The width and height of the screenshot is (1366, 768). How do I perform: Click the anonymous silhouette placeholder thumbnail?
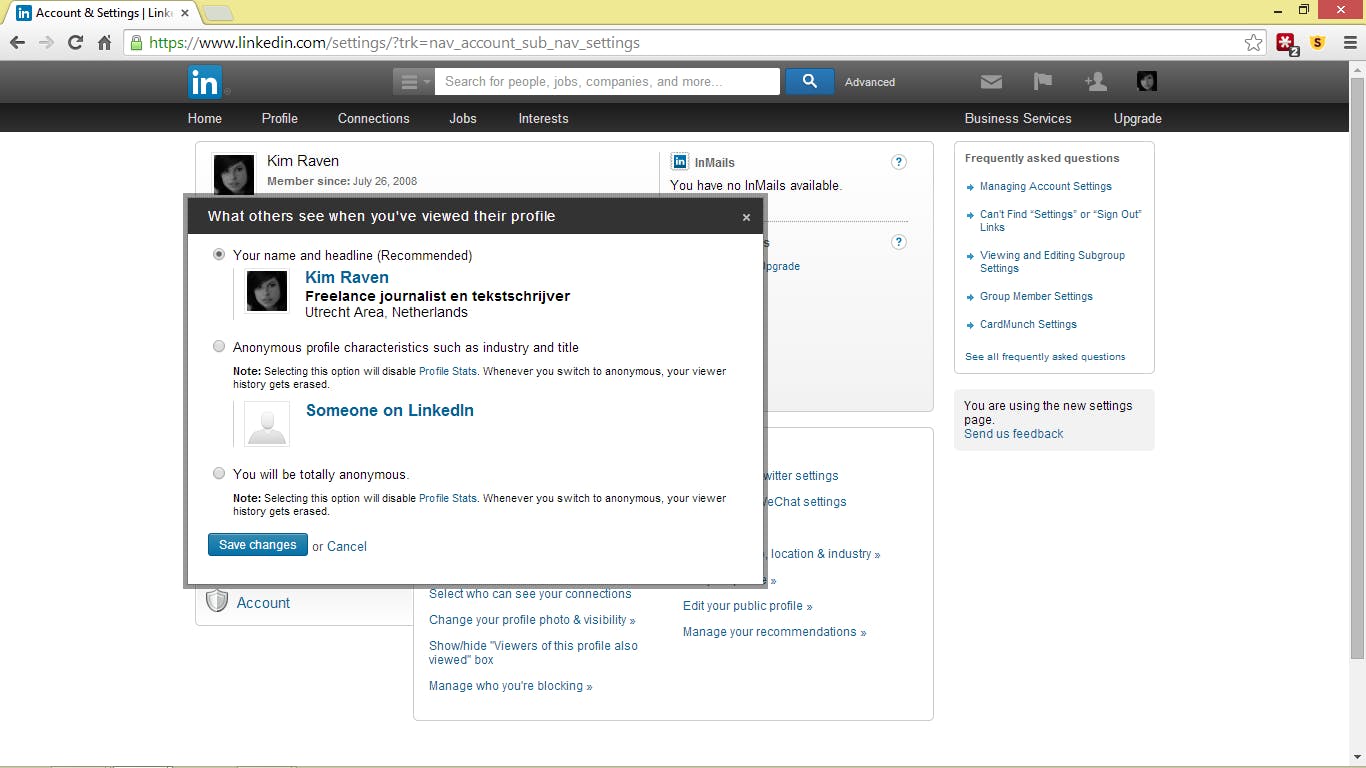coord(267,424)
